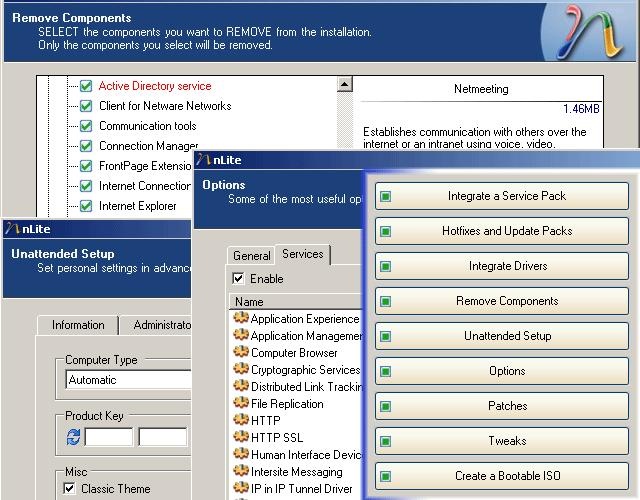This screenshot has width=640, height=500.
Task: Click the first Product Key input field
Action: point(109,437)
